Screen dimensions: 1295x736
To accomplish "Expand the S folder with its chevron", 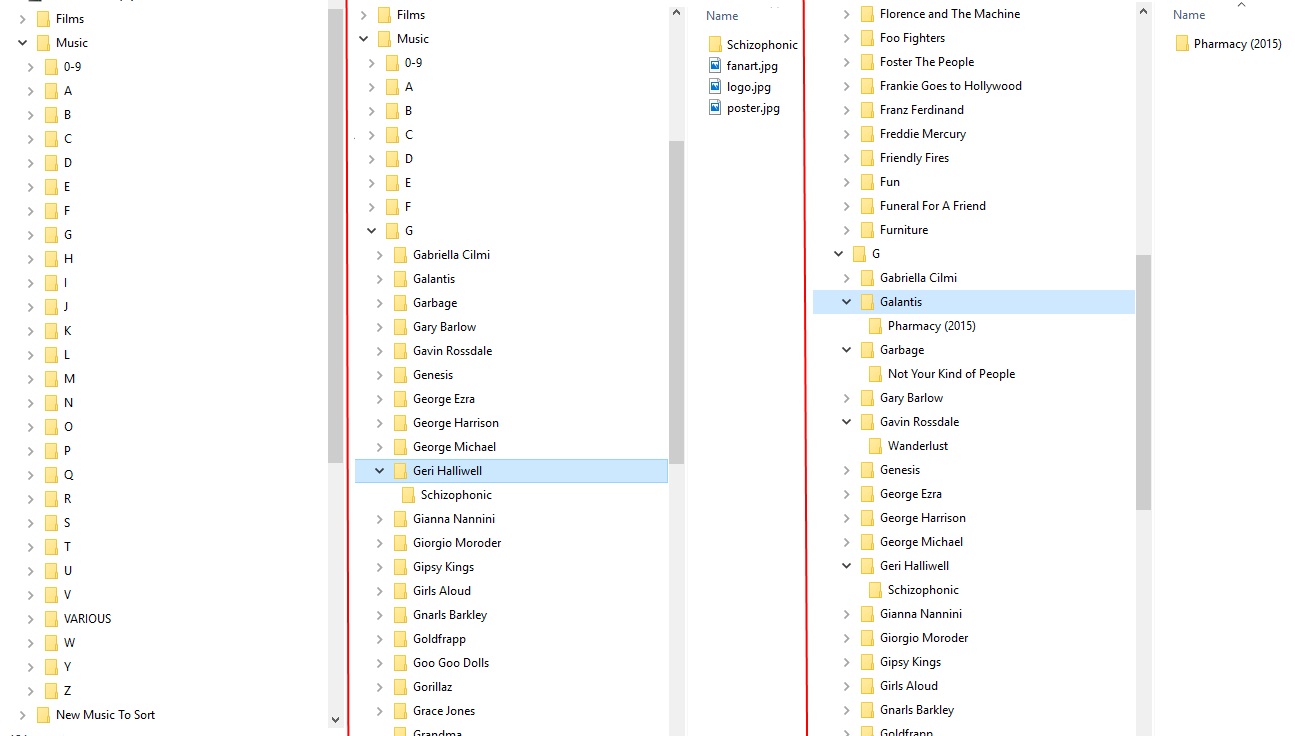I will click(30, 523).
